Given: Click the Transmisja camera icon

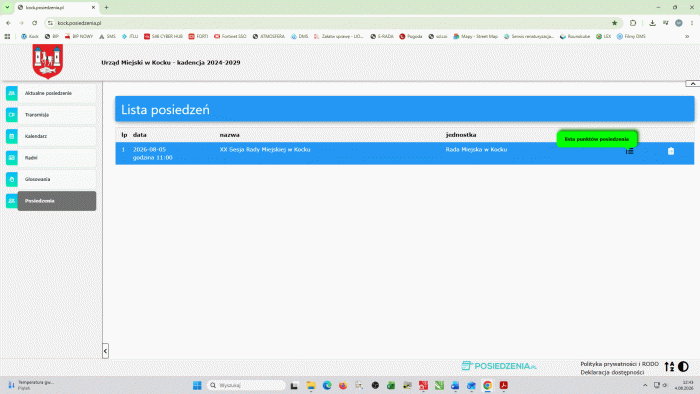Looking at the screenshot, I should tap(12, 115).
